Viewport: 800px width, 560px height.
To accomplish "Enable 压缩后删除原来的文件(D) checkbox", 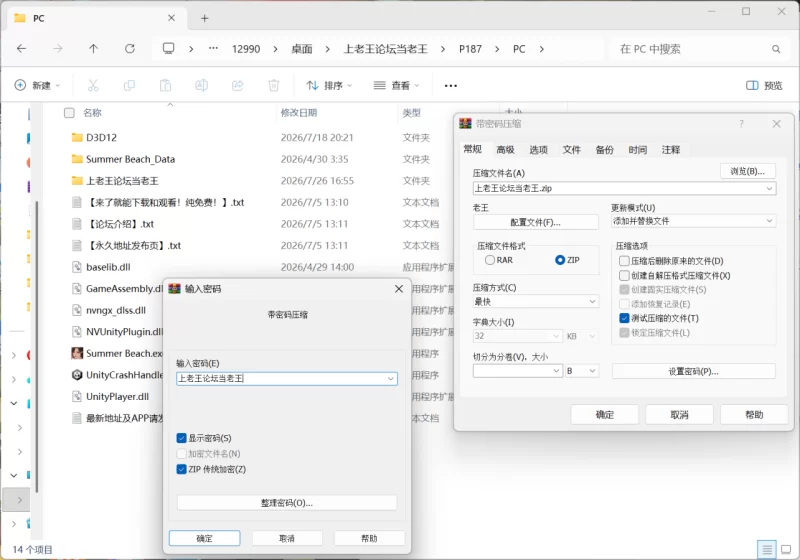I will 624,261.
